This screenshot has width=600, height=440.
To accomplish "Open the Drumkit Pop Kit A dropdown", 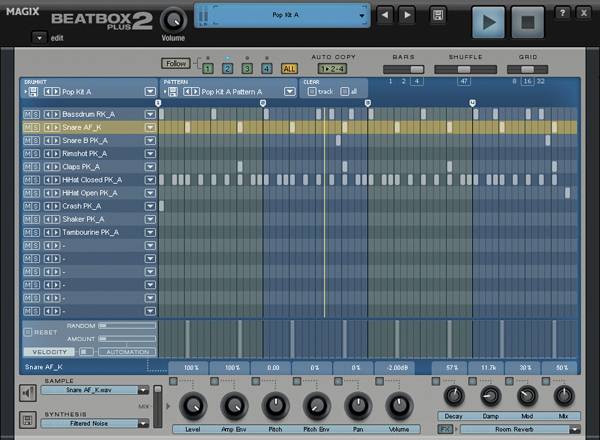I will [x=150, y=92].
